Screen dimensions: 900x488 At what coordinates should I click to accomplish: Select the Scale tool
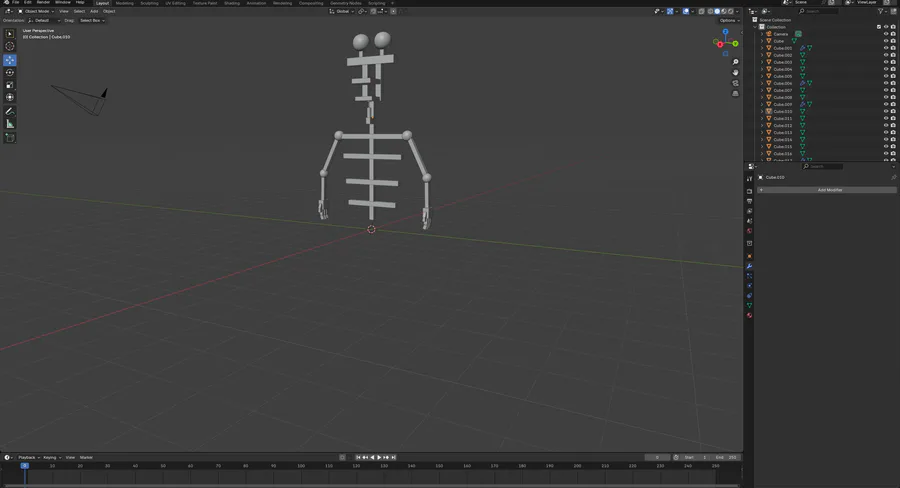10,85
